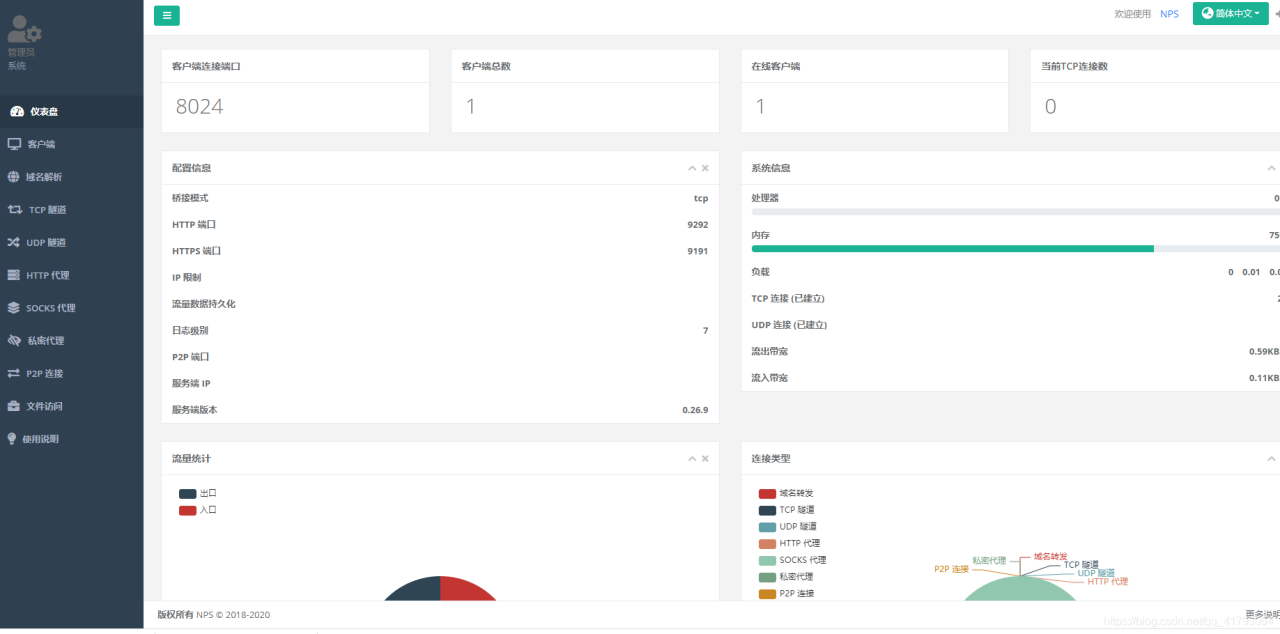The width and height of the screenshot is (1280, 634).
Task: Click the layers icon beside SOCKS 代理
Action: pyautogui.click(x=14, y=308)
